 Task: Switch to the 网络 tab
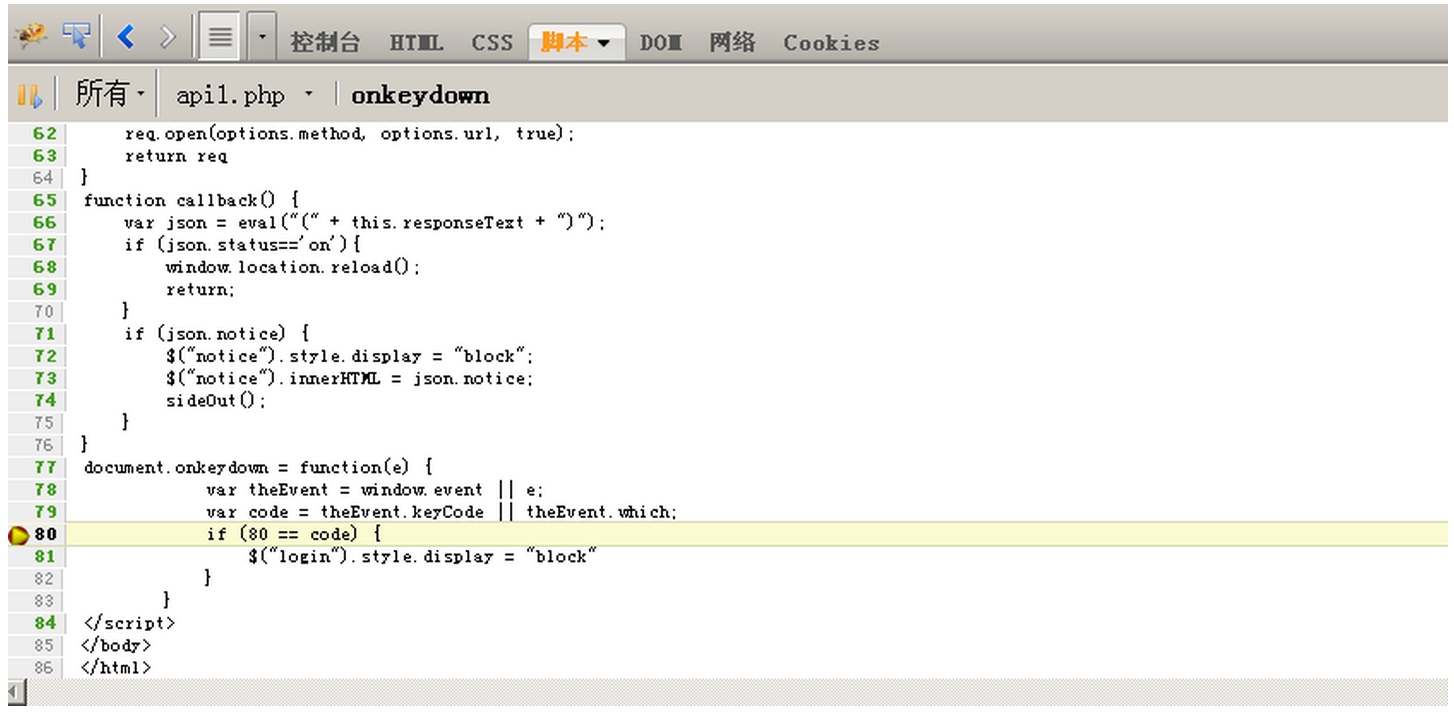tap(733, 42)
